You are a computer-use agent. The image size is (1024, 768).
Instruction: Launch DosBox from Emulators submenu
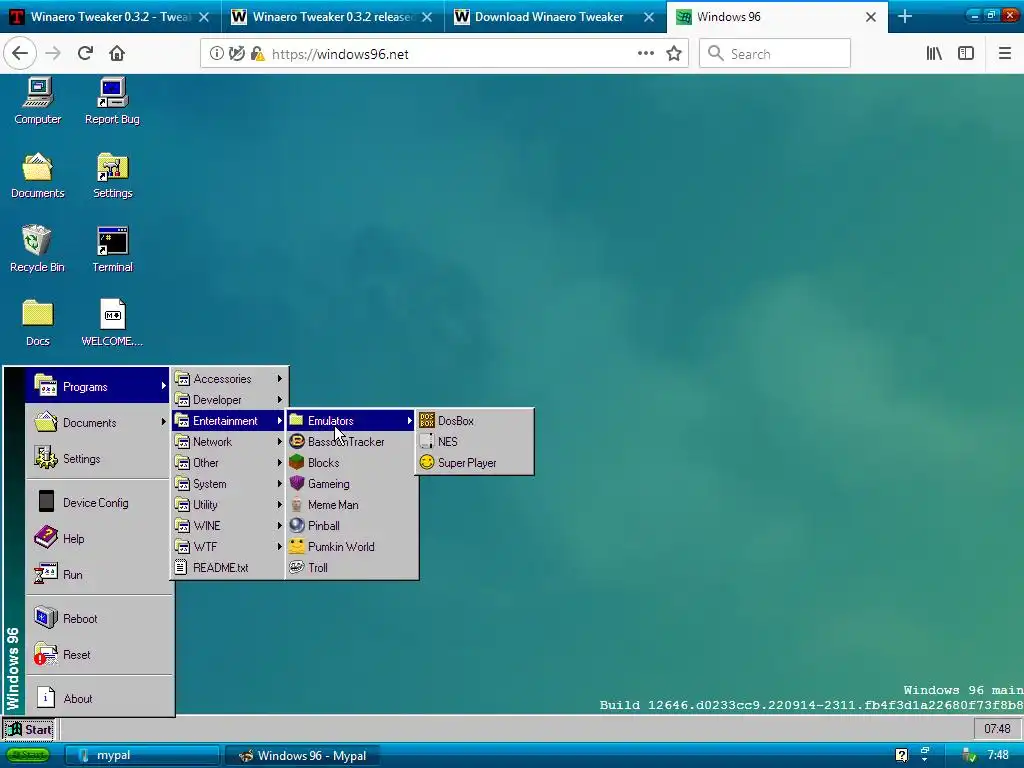[475, 421]
